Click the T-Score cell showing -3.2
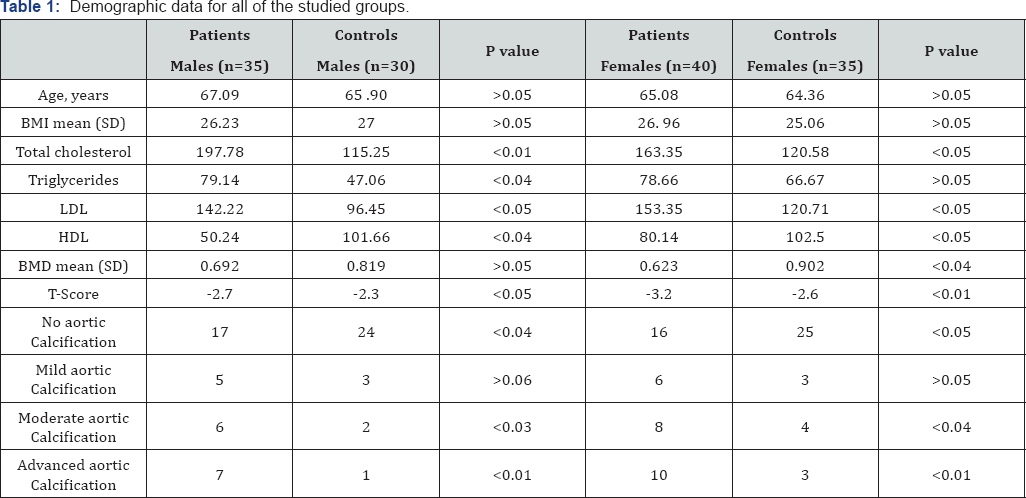The width and height of the screenshot is (1026, 498). tap(658, 294)
